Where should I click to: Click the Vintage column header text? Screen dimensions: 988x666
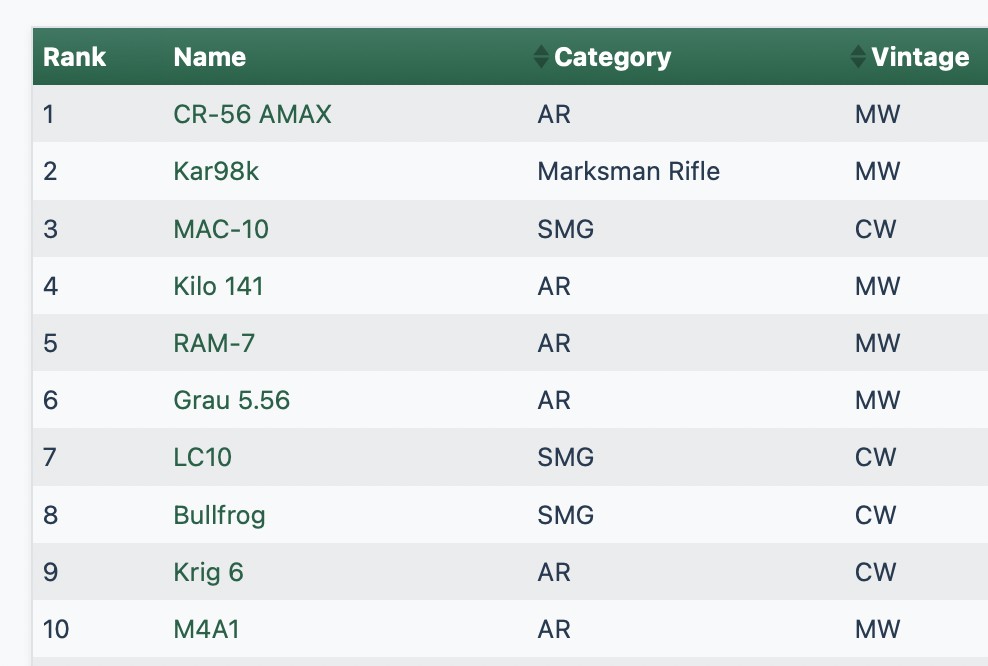tap(920, 57)
